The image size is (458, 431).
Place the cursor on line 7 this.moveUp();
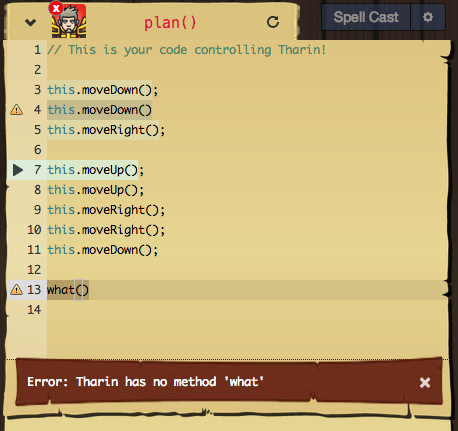click(x=96, y=170)
